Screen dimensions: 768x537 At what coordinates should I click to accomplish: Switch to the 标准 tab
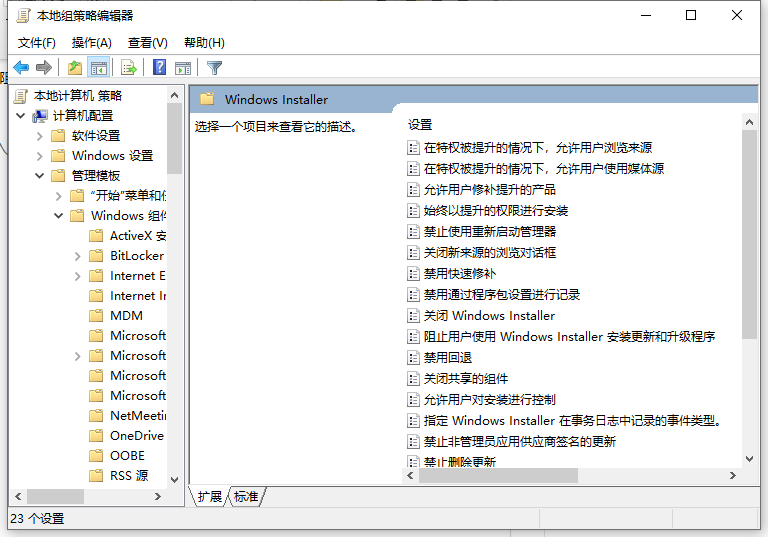click(x=246, y=497)
